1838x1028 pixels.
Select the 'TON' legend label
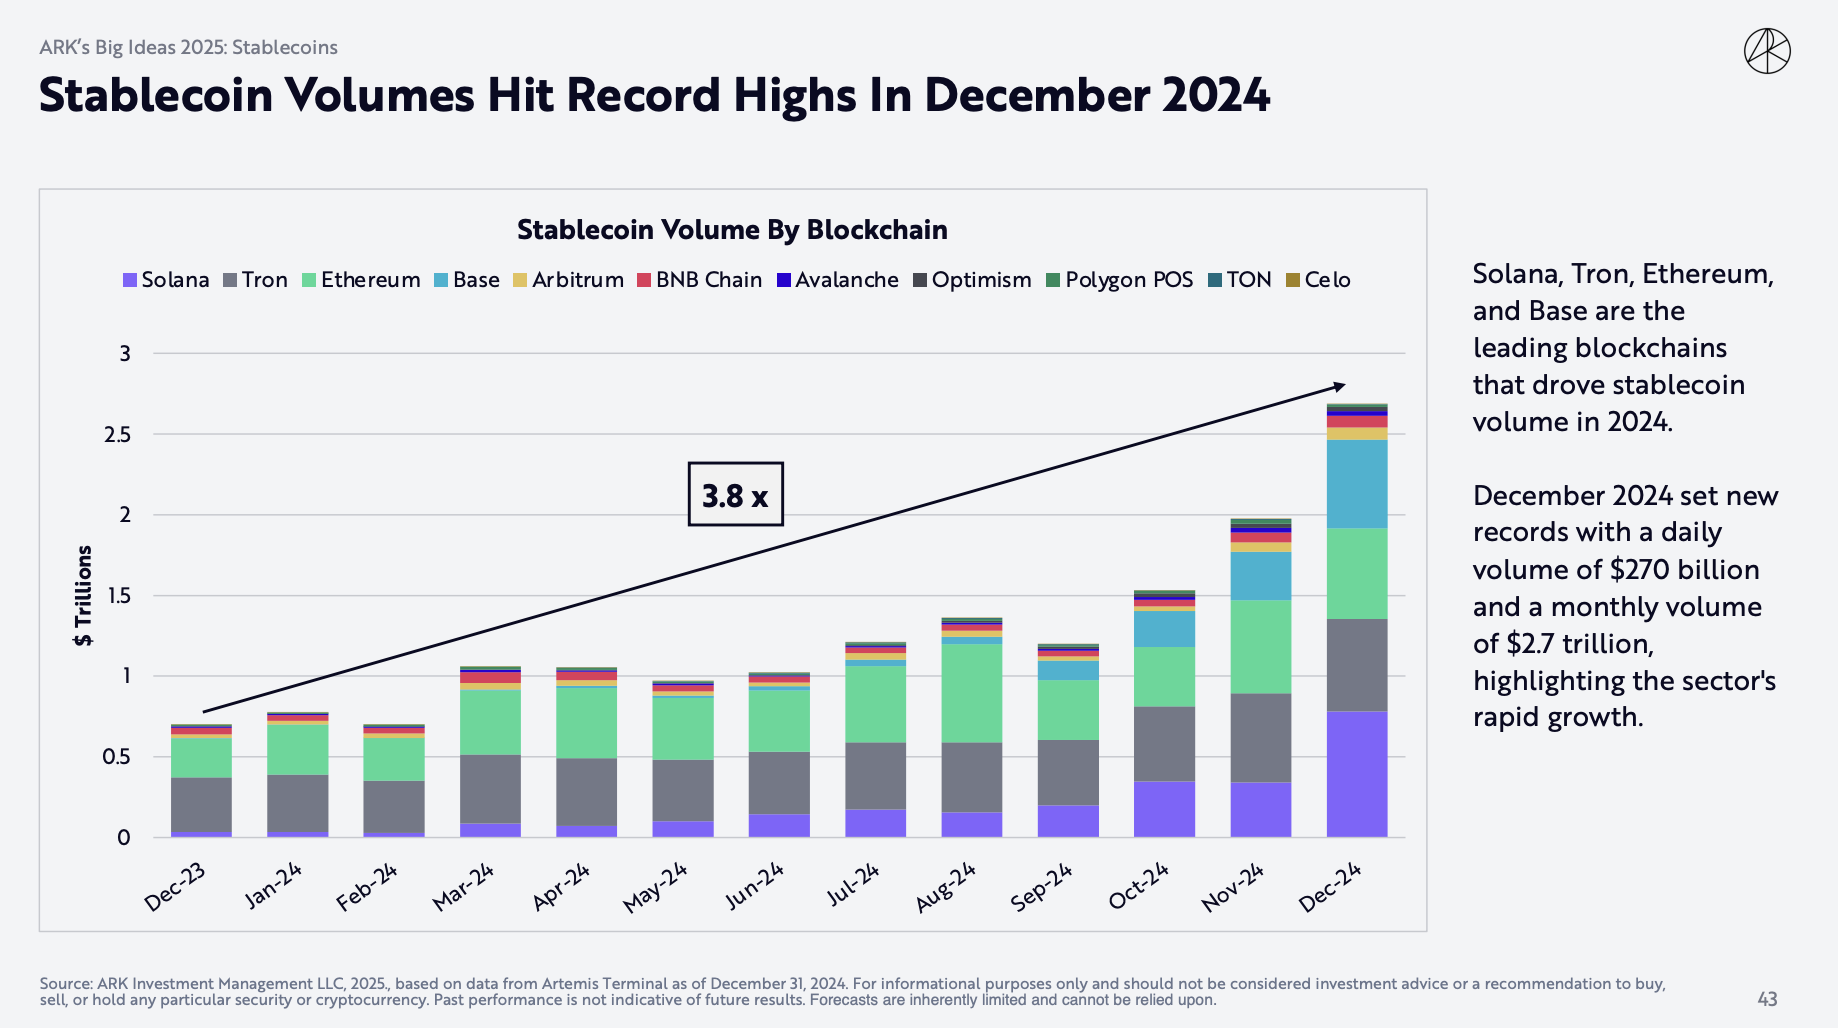pyautogui.click(x=1249, y=280)
